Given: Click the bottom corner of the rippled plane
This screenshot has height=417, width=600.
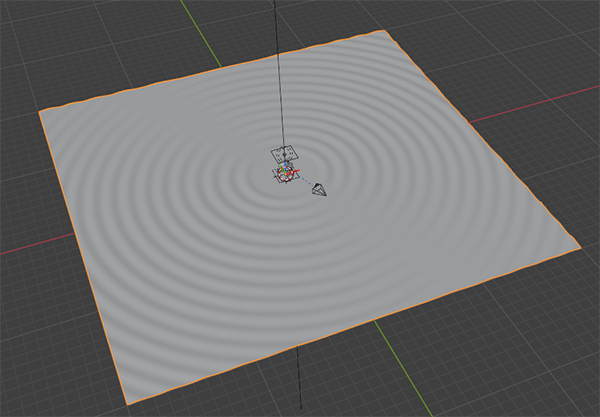Looking at the screenshot, I should click(x=126, y=404).
